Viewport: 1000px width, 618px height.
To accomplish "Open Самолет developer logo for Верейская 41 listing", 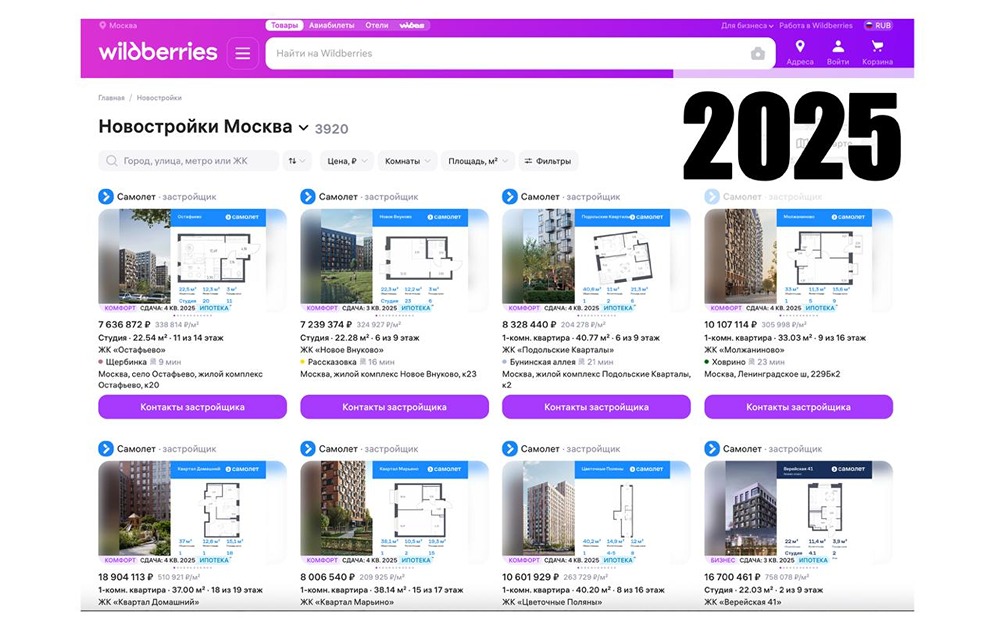I will (x=712, y=448).
